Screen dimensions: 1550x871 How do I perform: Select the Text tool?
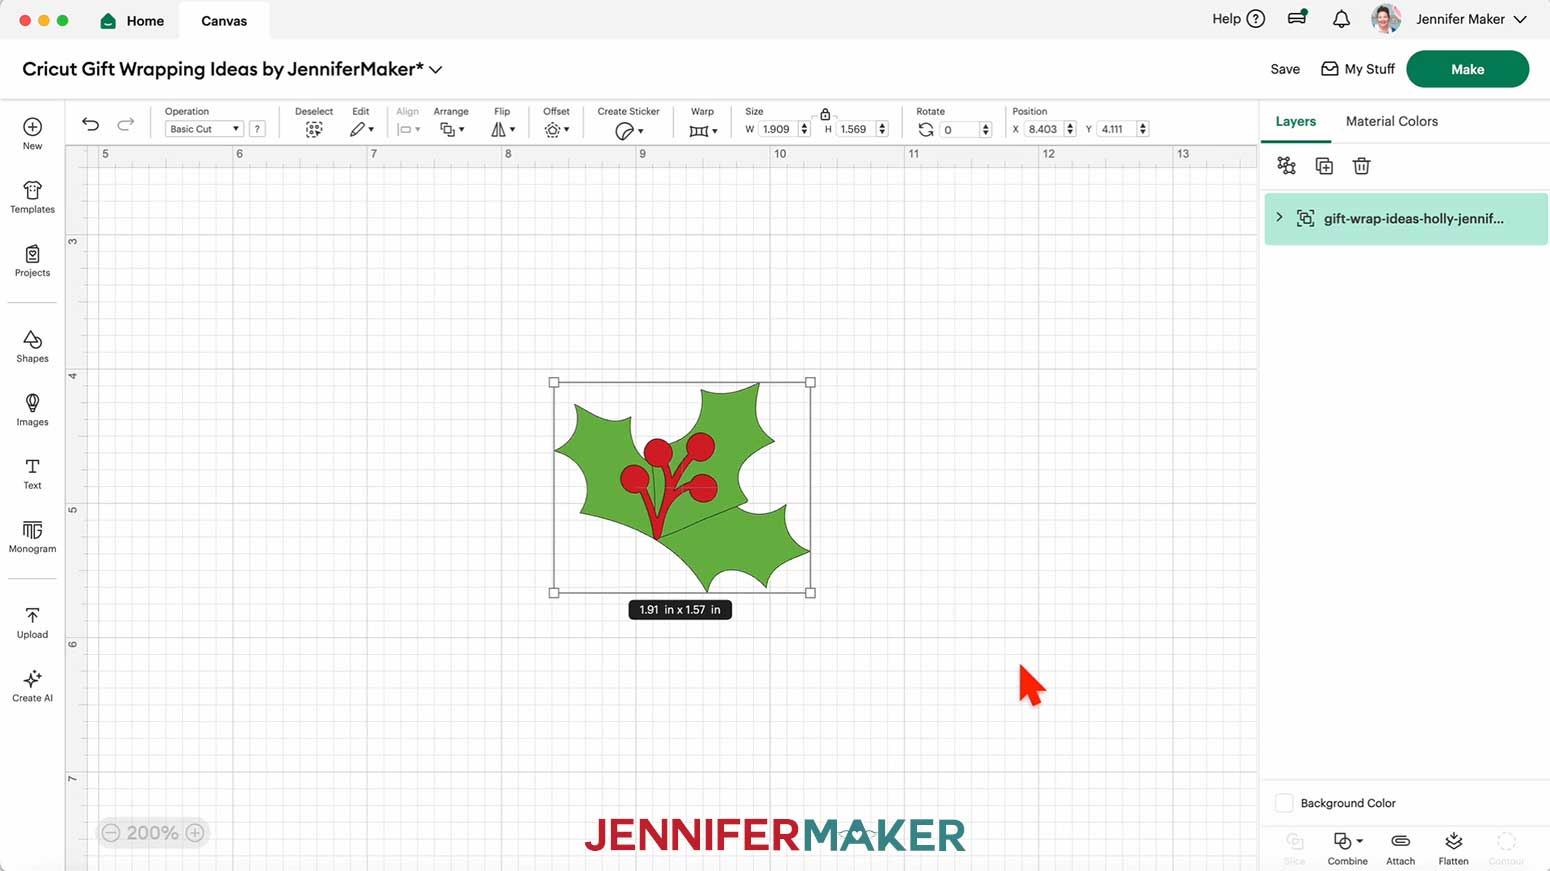(x=32, y=474)
